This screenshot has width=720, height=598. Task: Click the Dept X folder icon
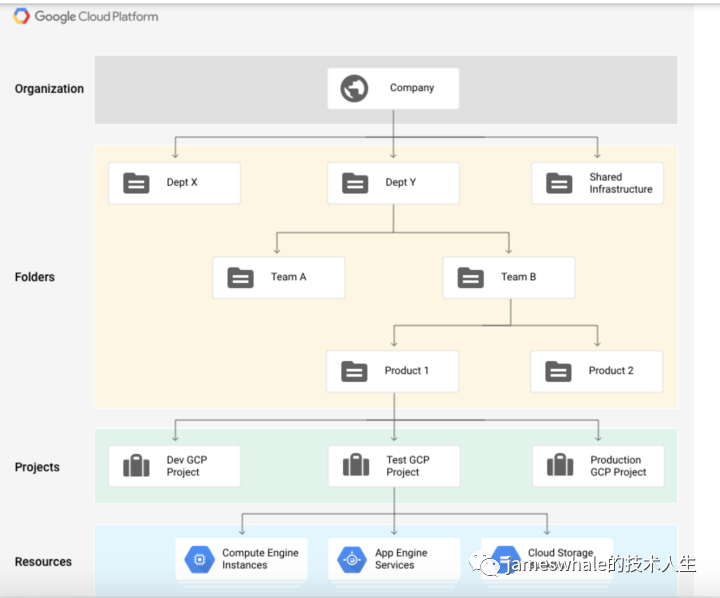click(136, 183)
